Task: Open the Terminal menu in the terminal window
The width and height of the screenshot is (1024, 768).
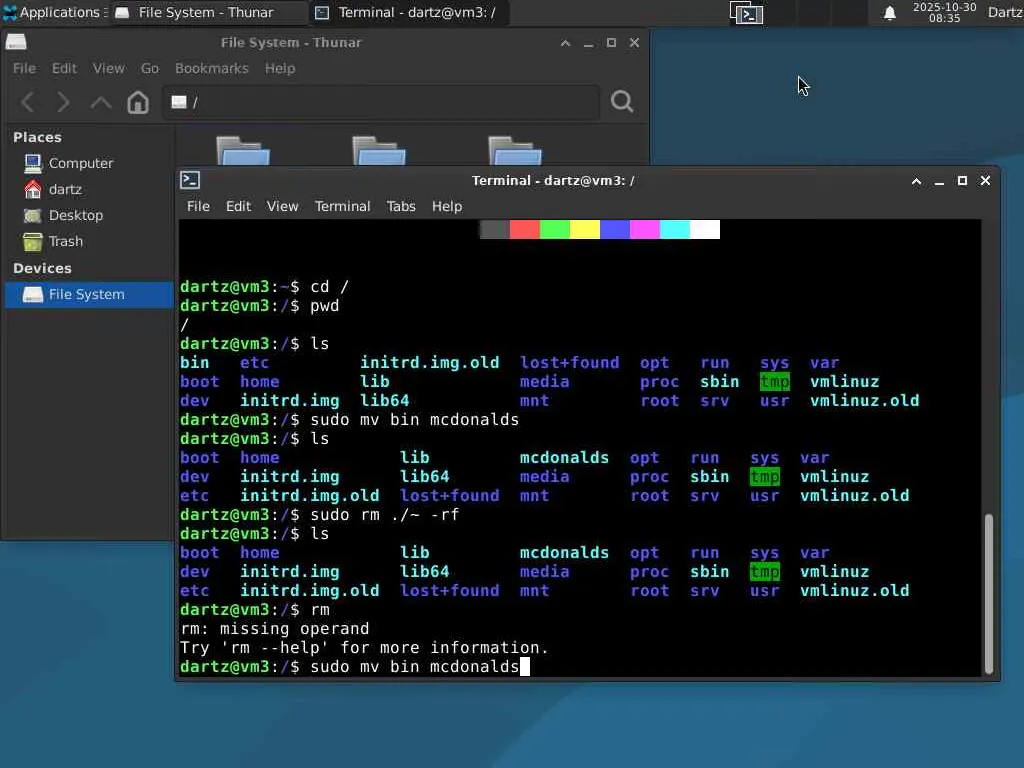Action: pyautogui.click(x=342, y=206)
